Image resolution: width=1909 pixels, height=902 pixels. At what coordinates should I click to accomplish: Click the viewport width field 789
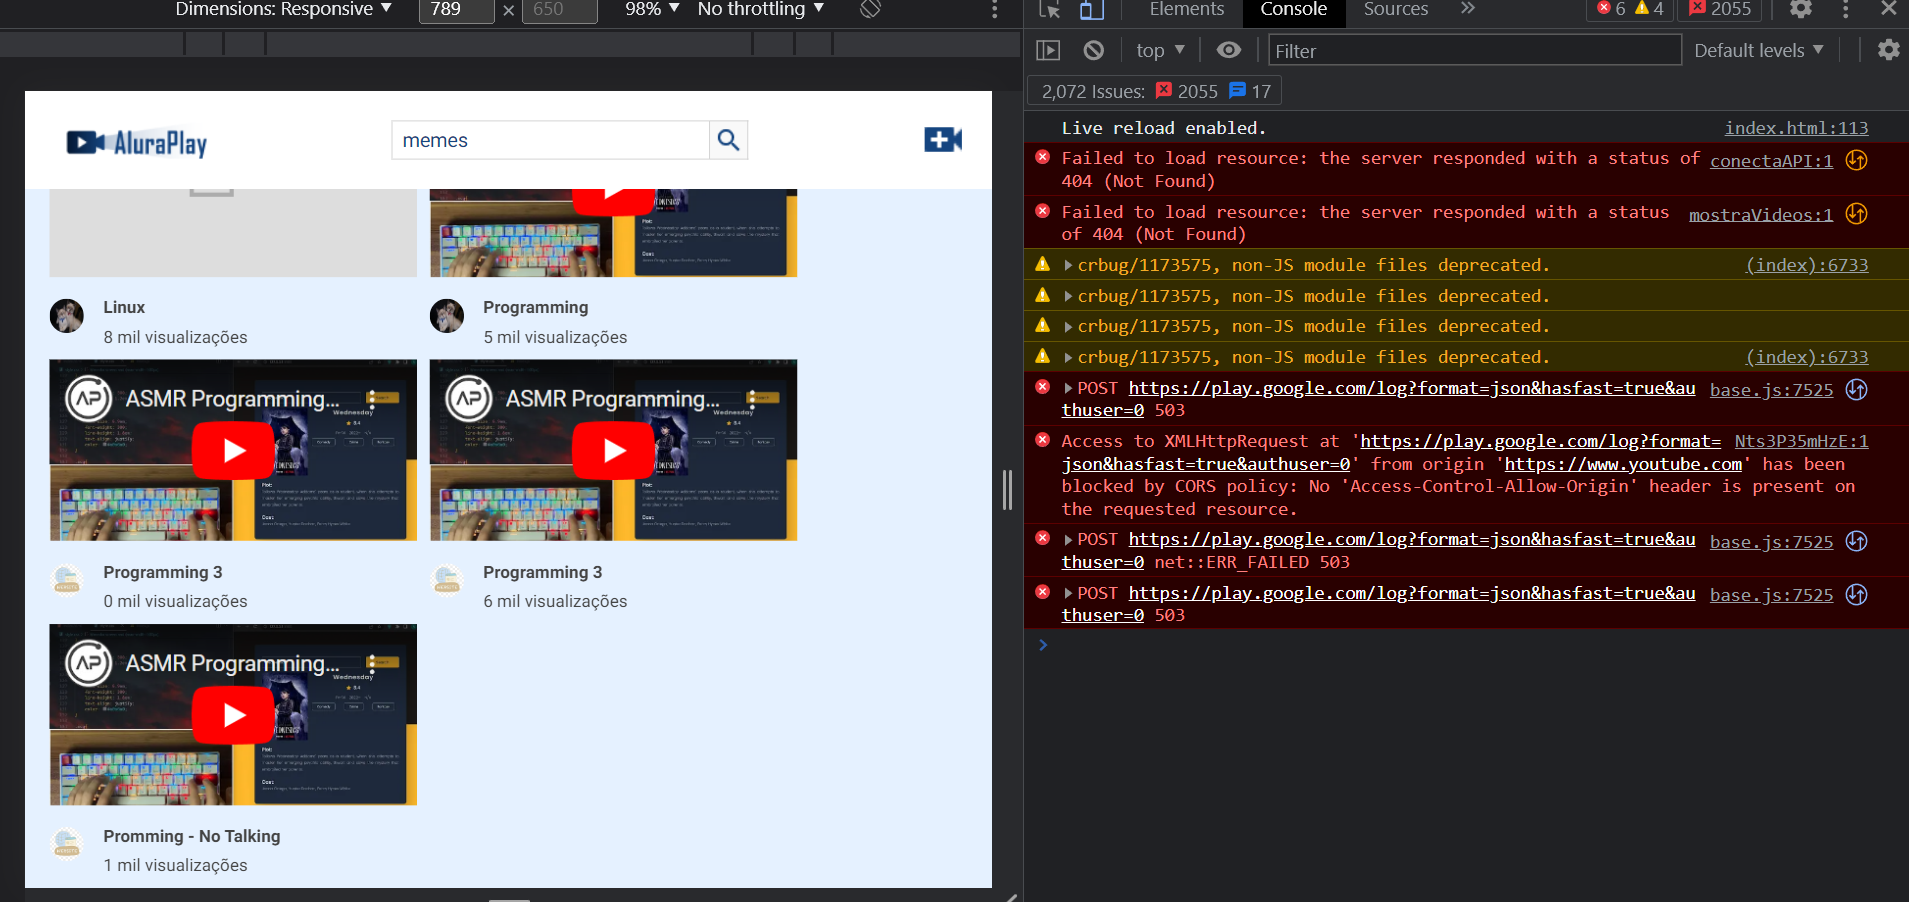click(x=456, y=10)
